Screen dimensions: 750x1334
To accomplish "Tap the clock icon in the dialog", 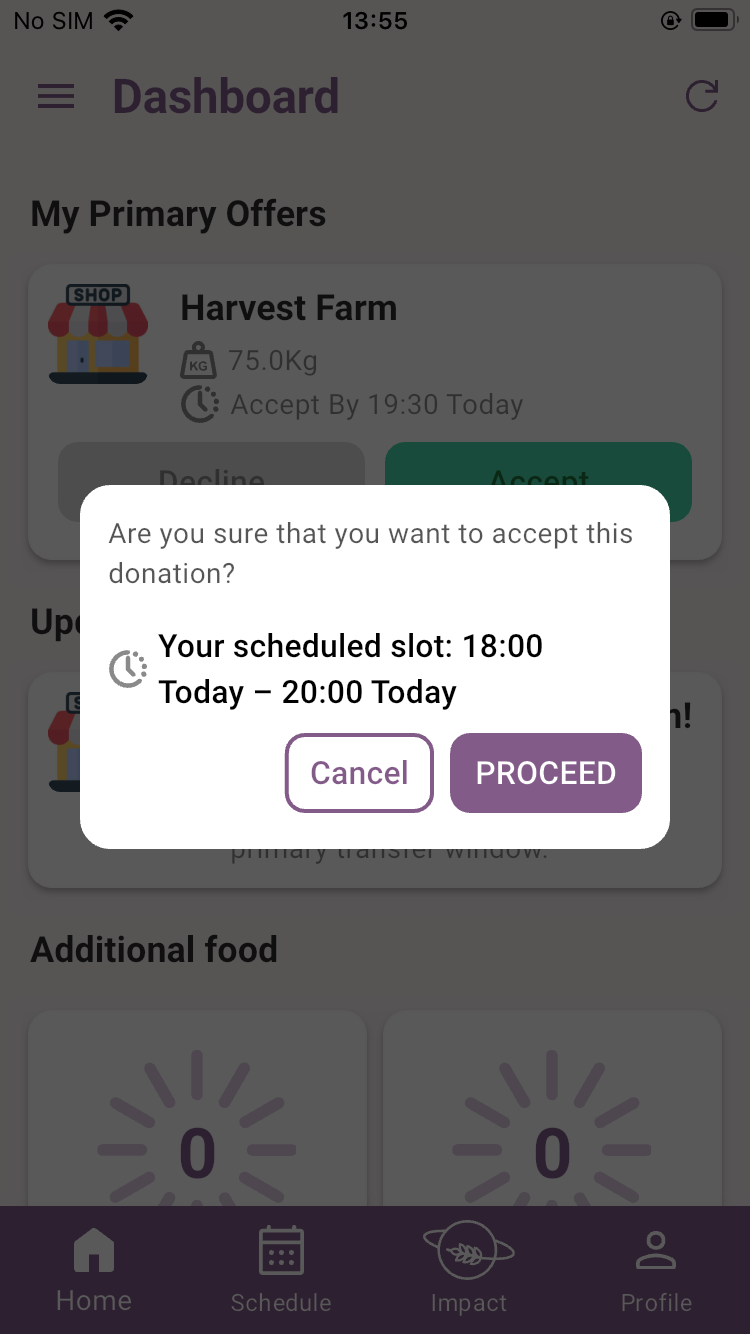I will (128, 669).
